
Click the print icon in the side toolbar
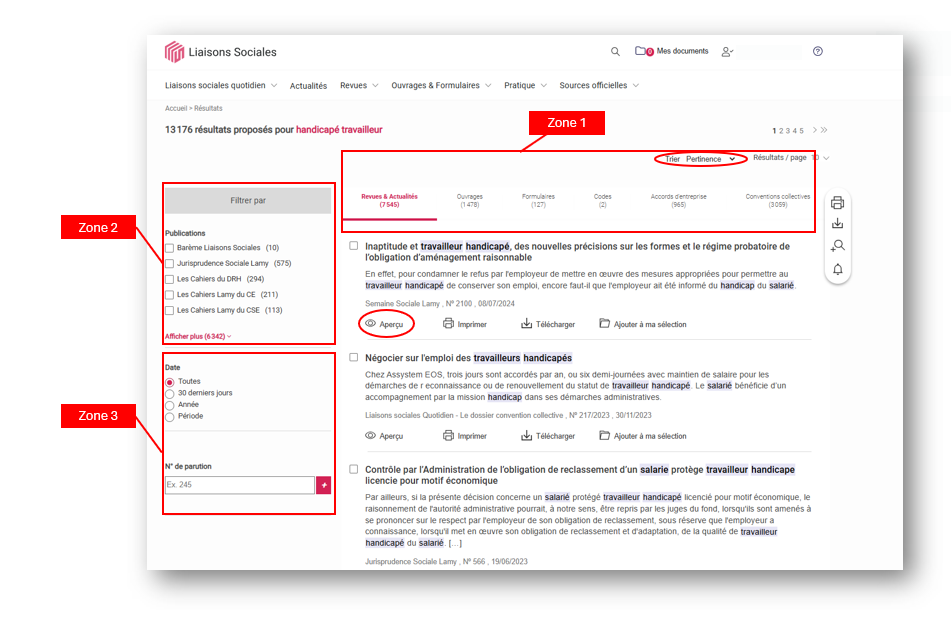point(838,203)
